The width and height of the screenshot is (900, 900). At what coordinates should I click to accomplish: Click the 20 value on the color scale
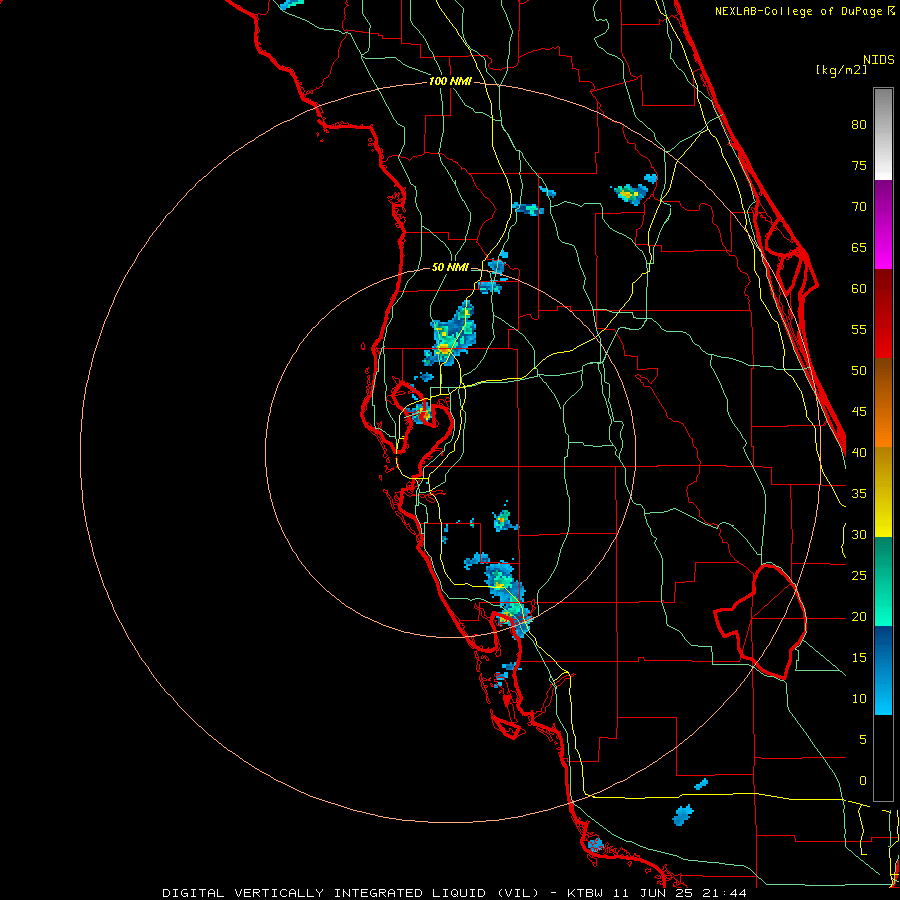(x=859, y=617)
